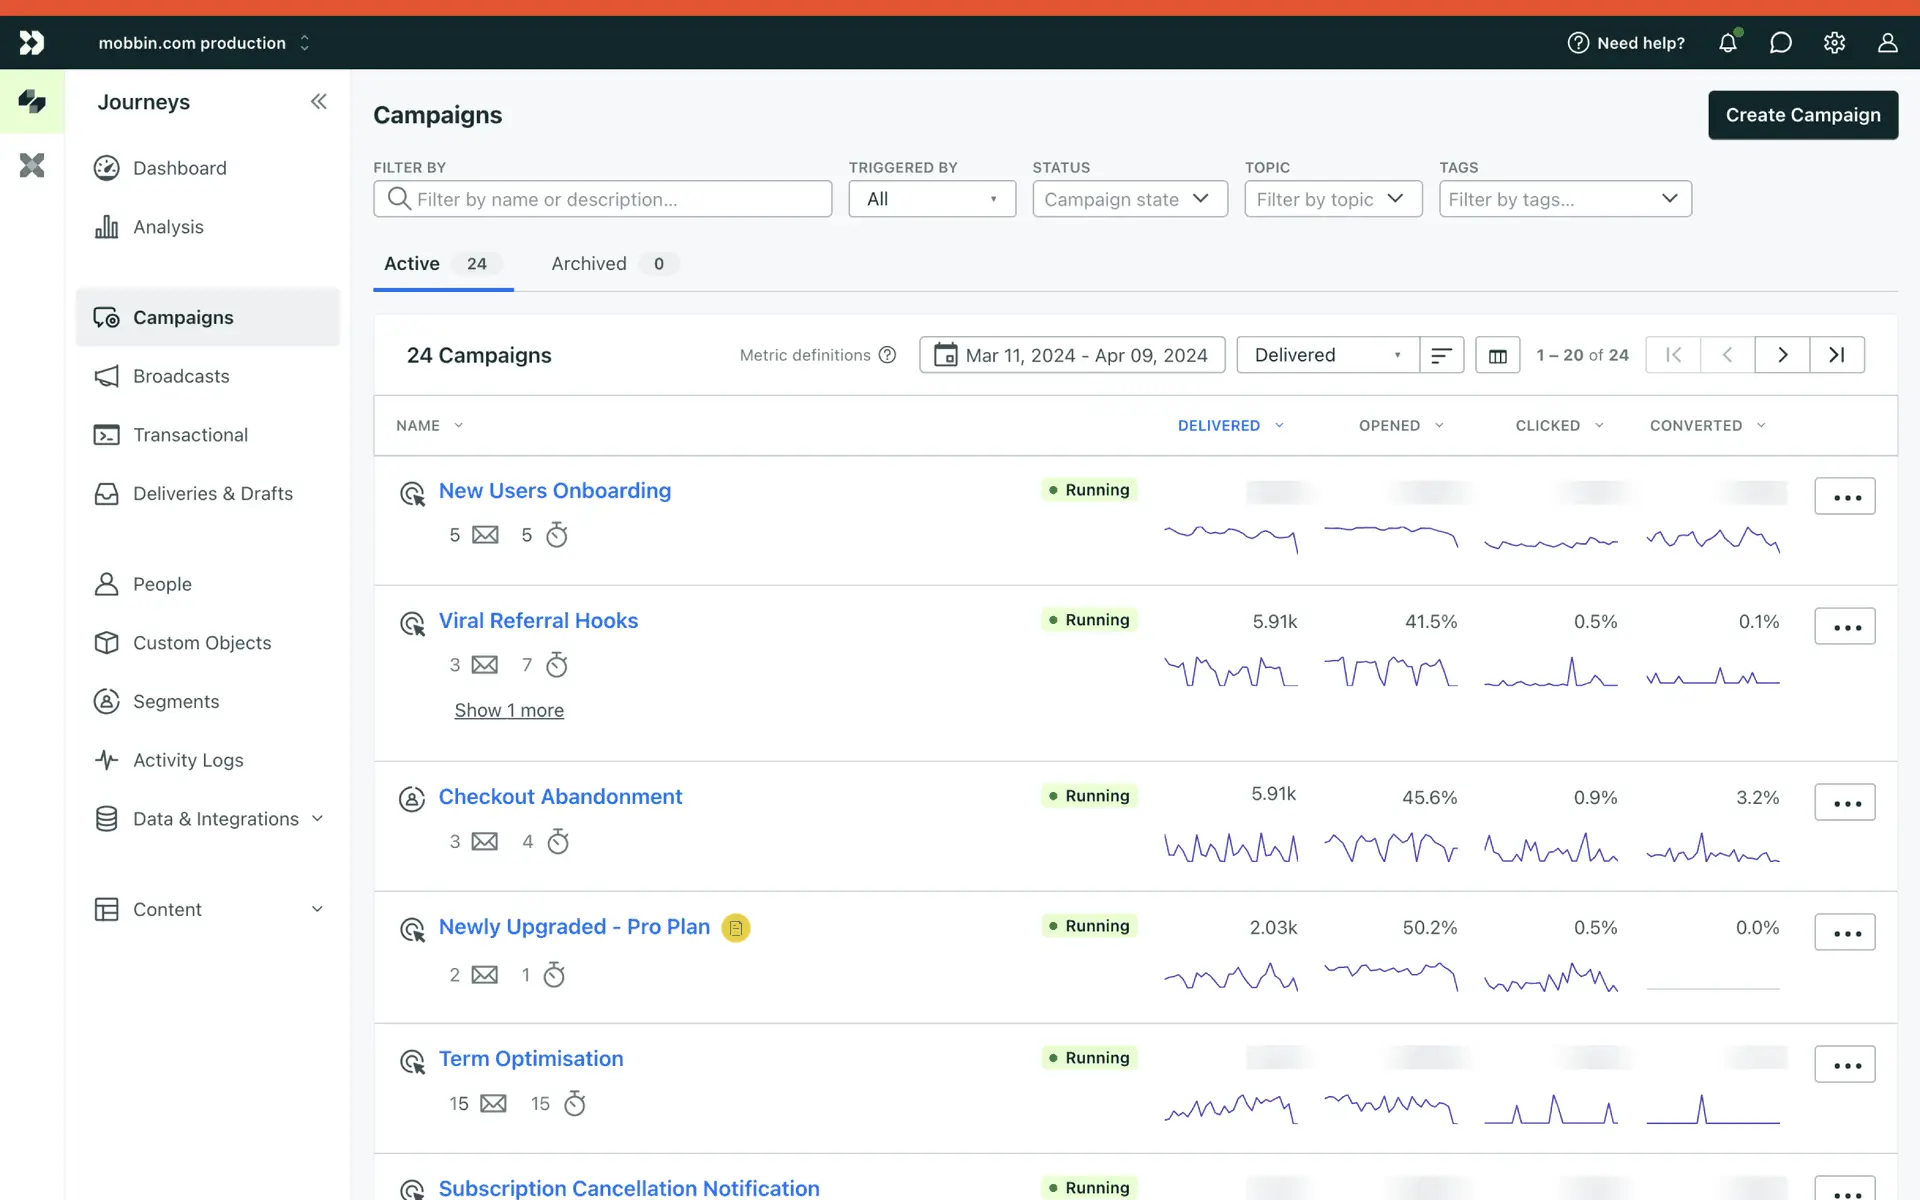
Task: Open the Triggered By All dropdown
Action: 932,199
